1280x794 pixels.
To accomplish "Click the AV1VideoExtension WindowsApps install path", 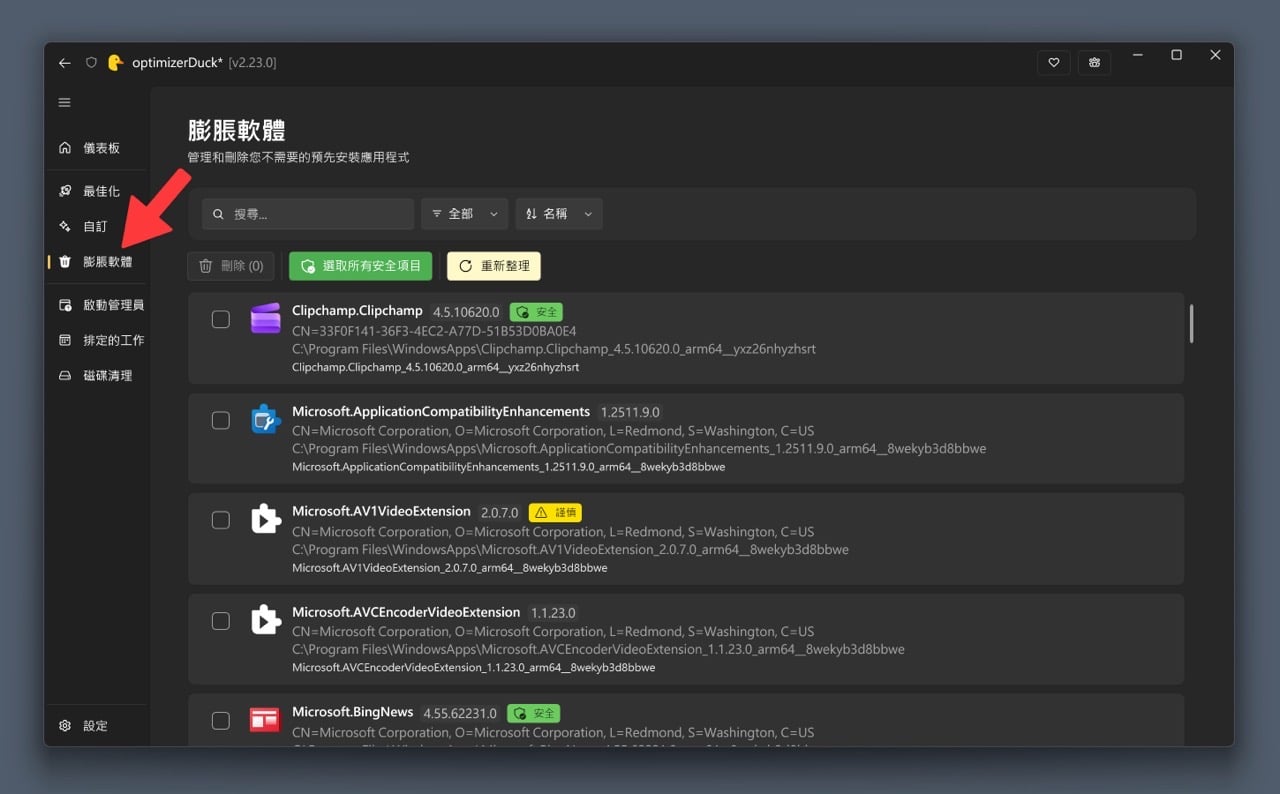I will [570, 550].
